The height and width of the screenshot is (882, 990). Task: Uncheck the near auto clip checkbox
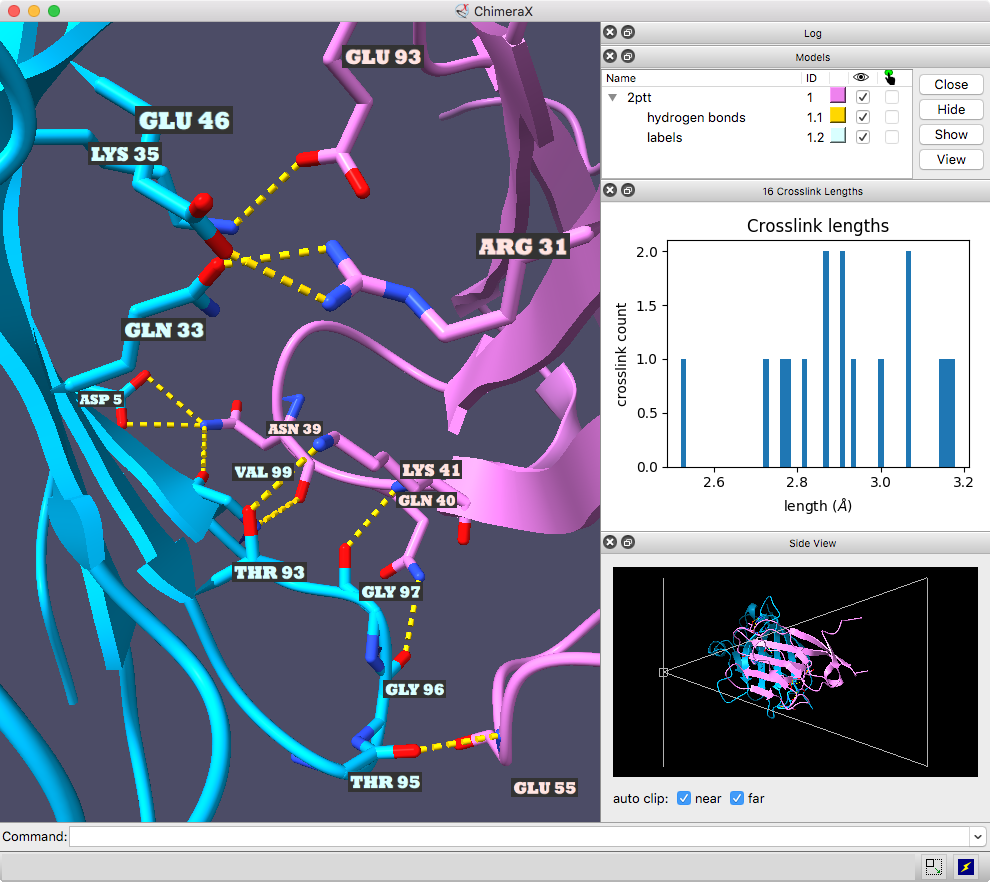click(x=684, y=798)
